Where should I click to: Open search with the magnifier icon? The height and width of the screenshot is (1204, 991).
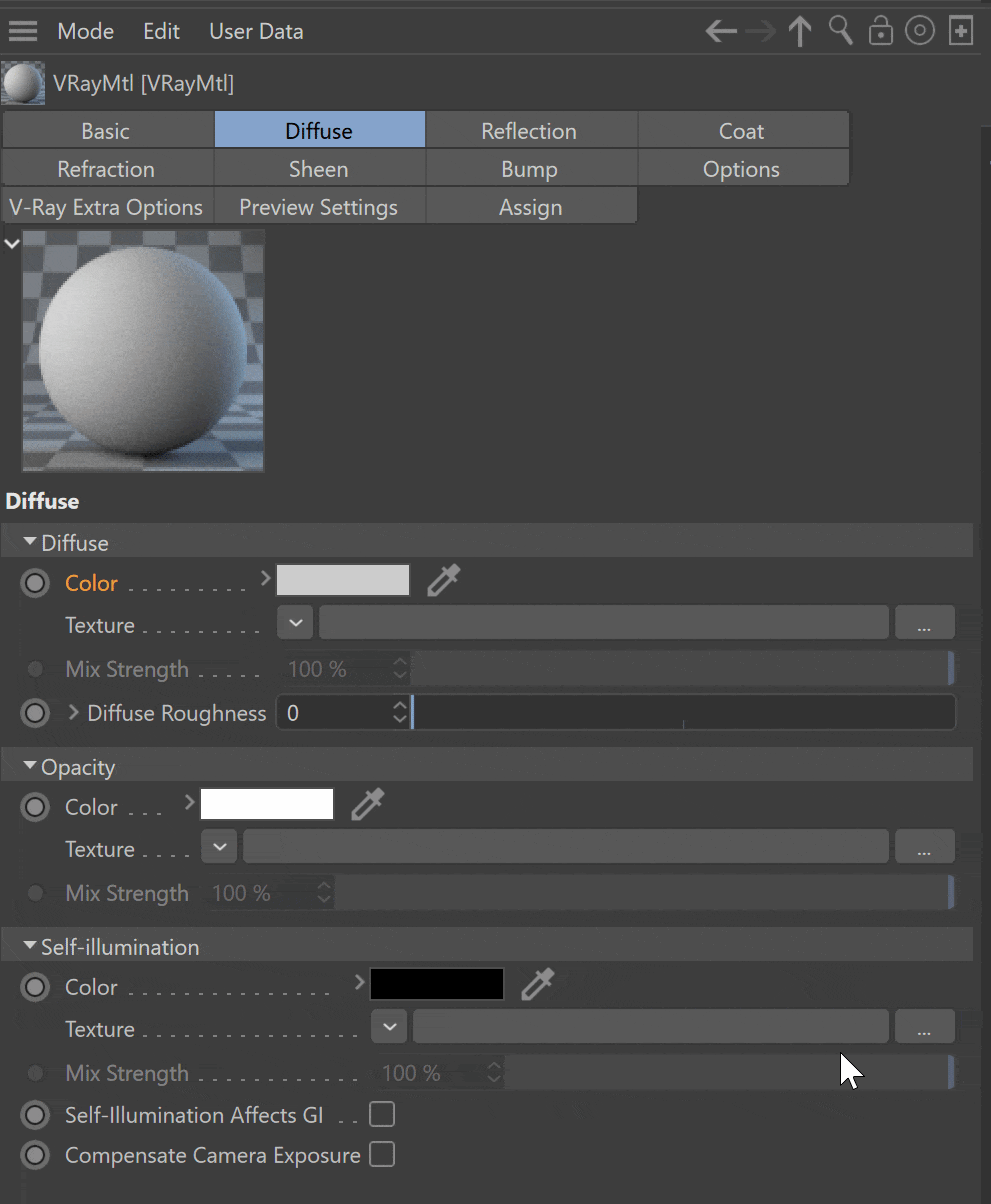click(x=841, y=31)
